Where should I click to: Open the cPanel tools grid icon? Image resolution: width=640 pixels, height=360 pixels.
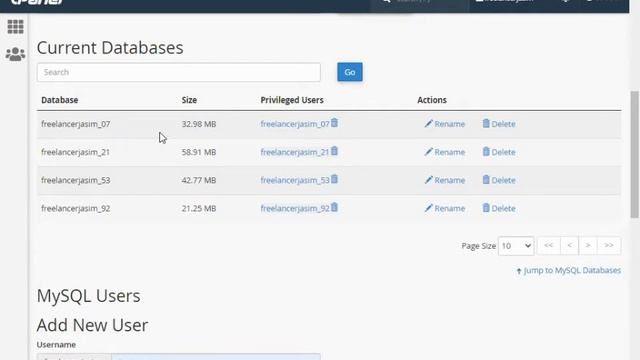tap(16, 27)
